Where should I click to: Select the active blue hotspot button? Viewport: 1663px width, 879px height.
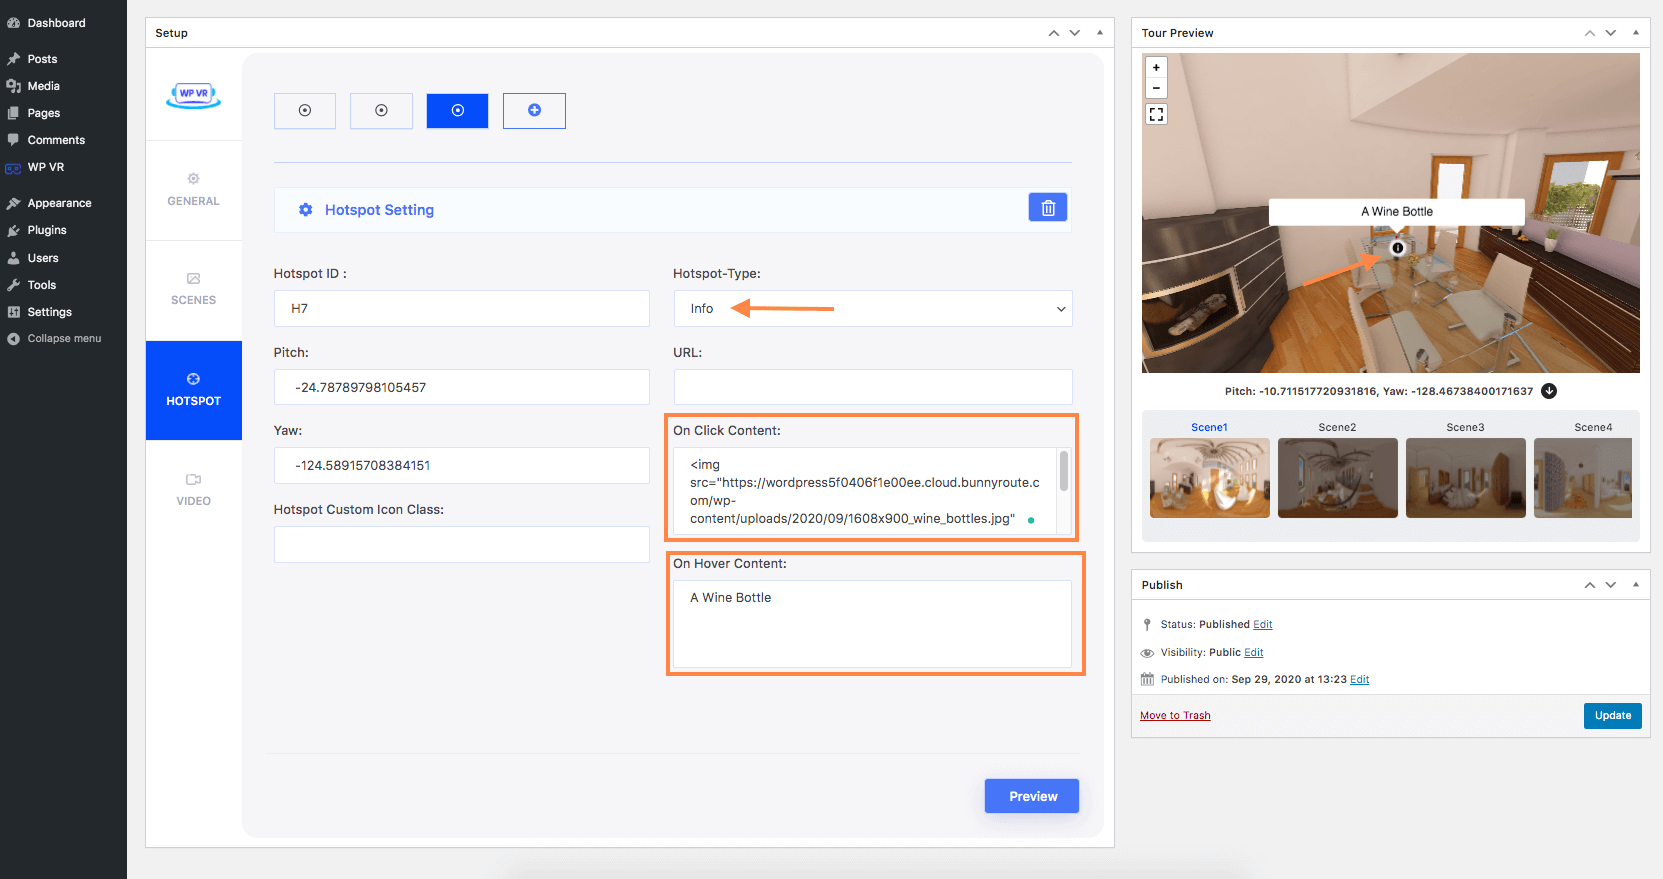click(x=457, y=111)
